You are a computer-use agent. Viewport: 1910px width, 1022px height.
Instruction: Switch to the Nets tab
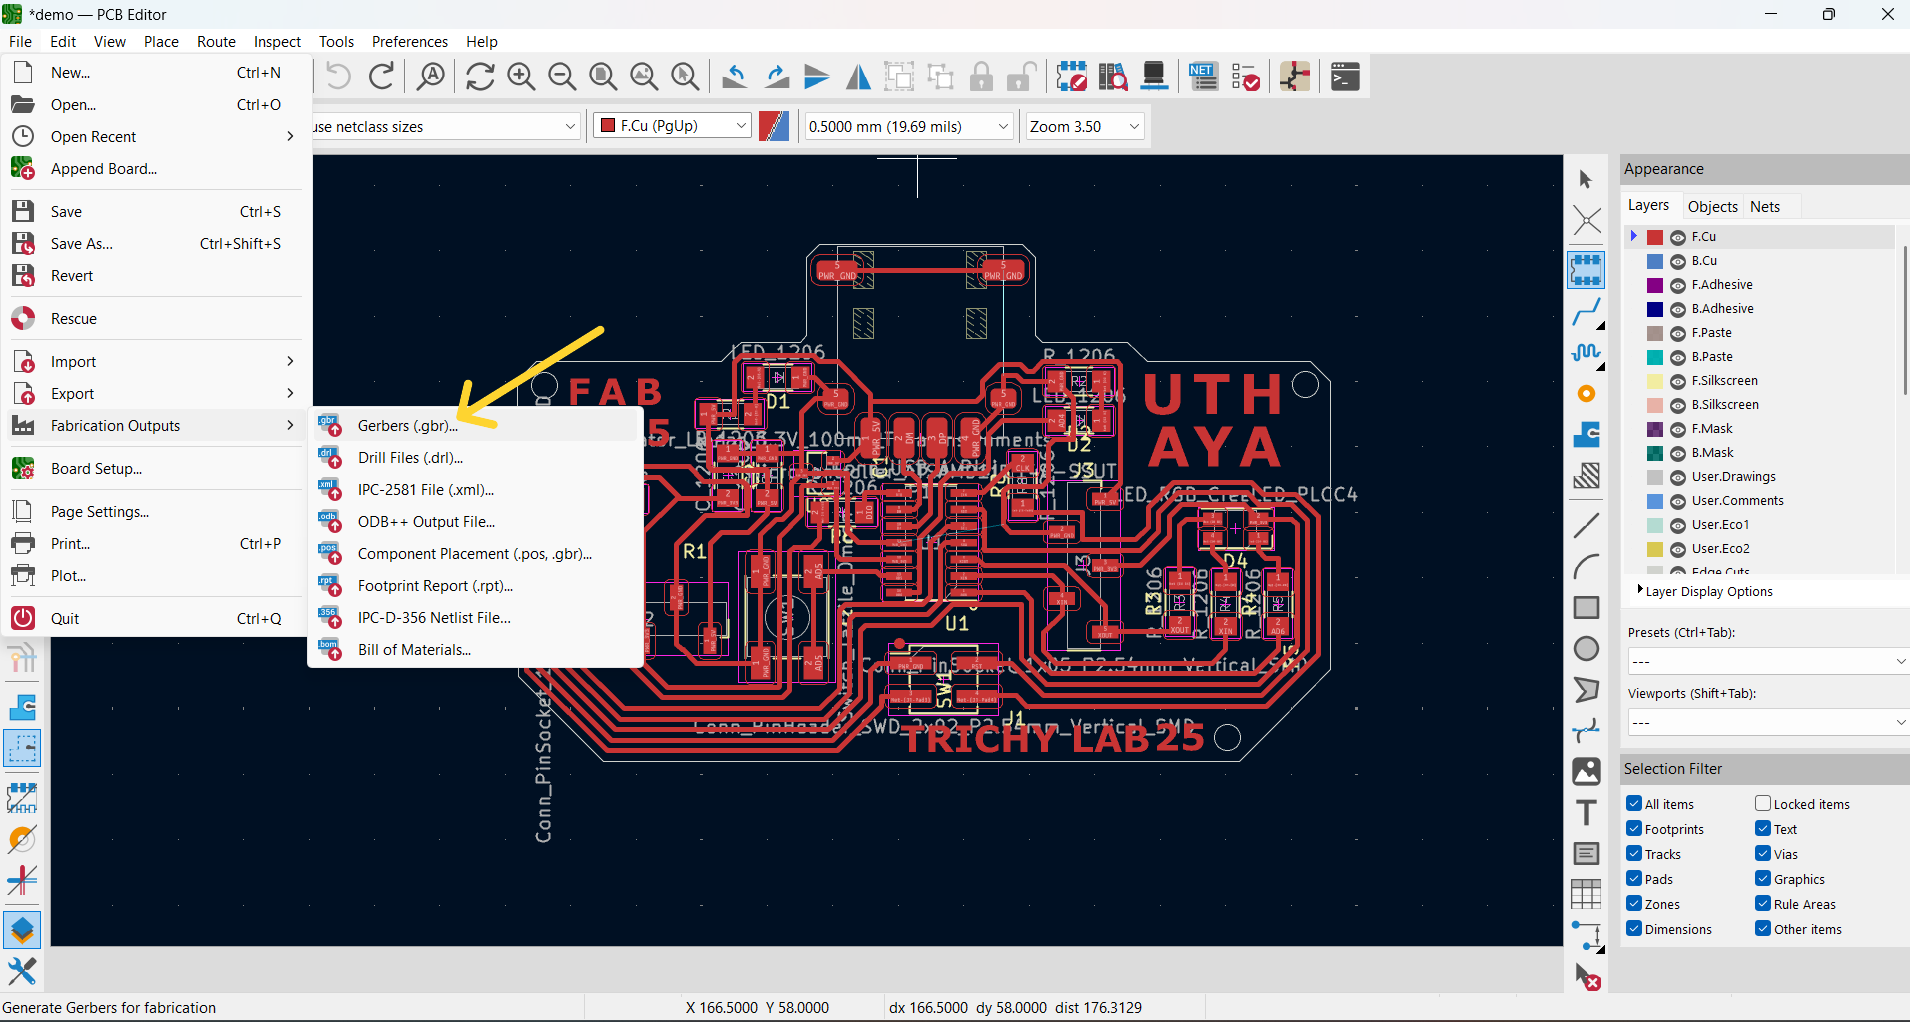tap(1765, 206)
